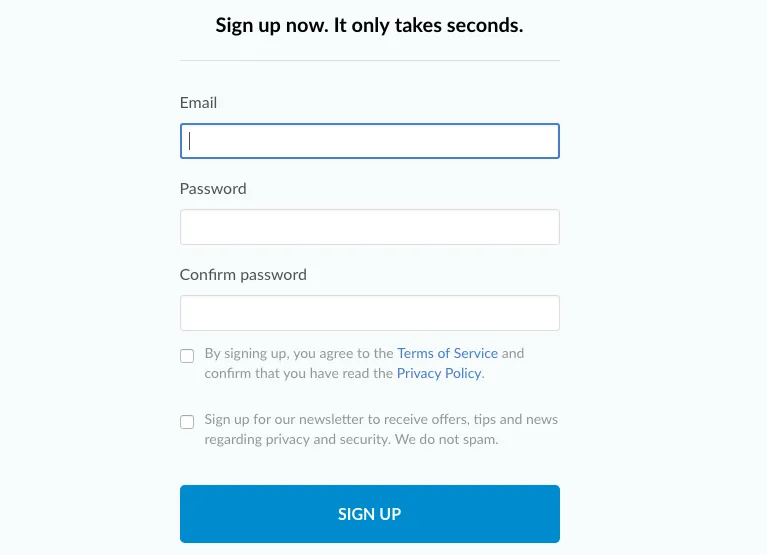Click the Email field label

coord(198,103)
